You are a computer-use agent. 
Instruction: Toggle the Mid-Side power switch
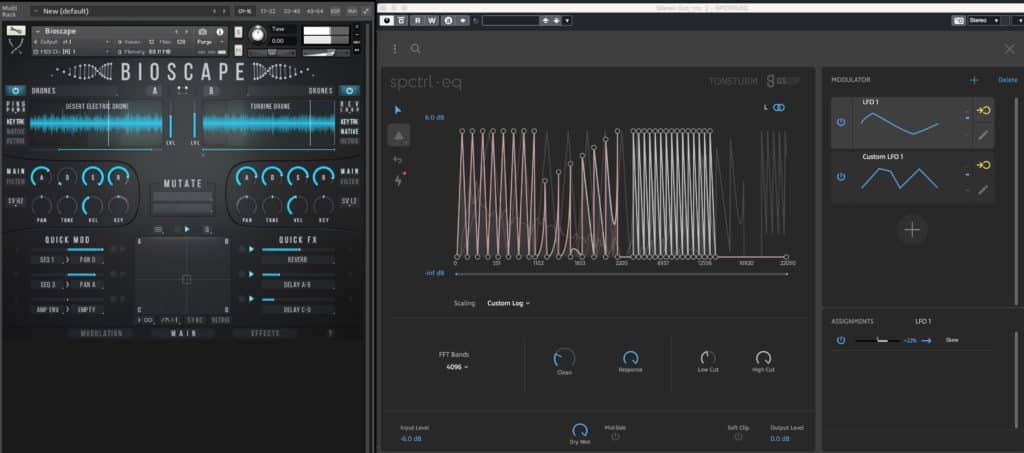tap(615, 436)
